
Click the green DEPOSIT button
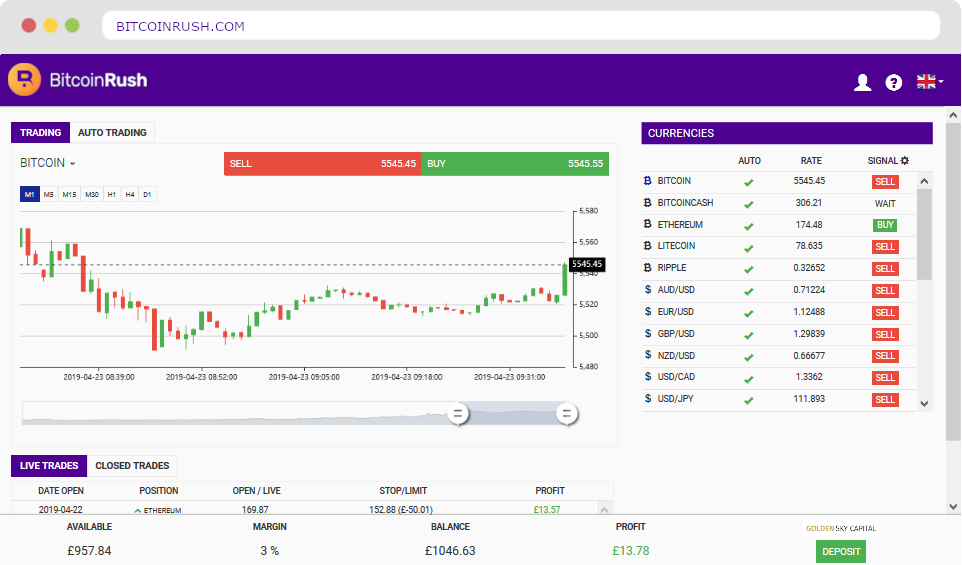pos(840,551)
